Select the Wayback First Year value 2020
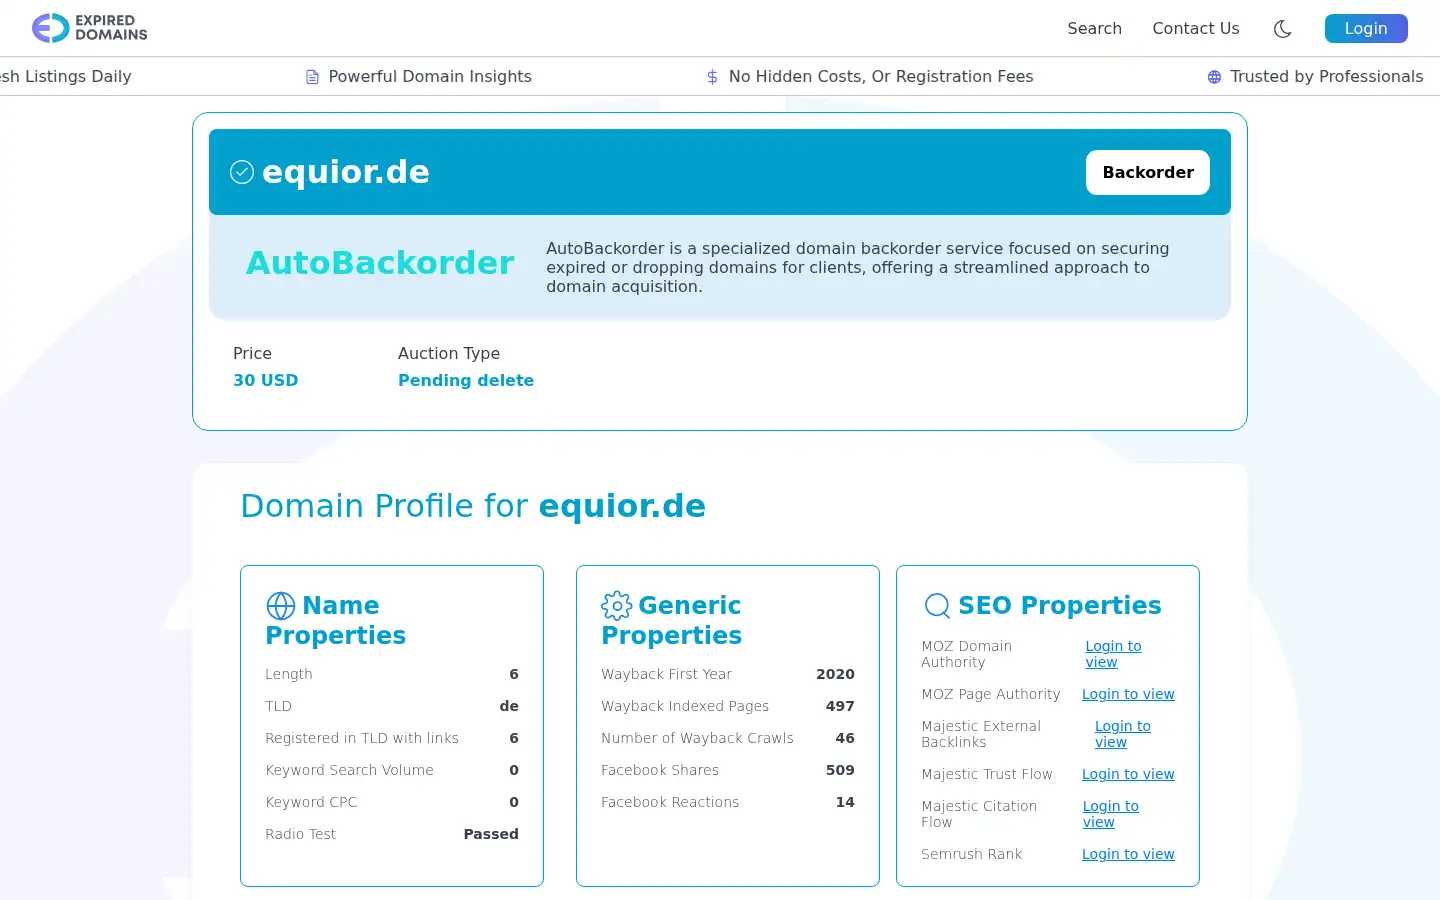Image resolution: width=1440 pixels, height=900 pixels. [835, 674]
